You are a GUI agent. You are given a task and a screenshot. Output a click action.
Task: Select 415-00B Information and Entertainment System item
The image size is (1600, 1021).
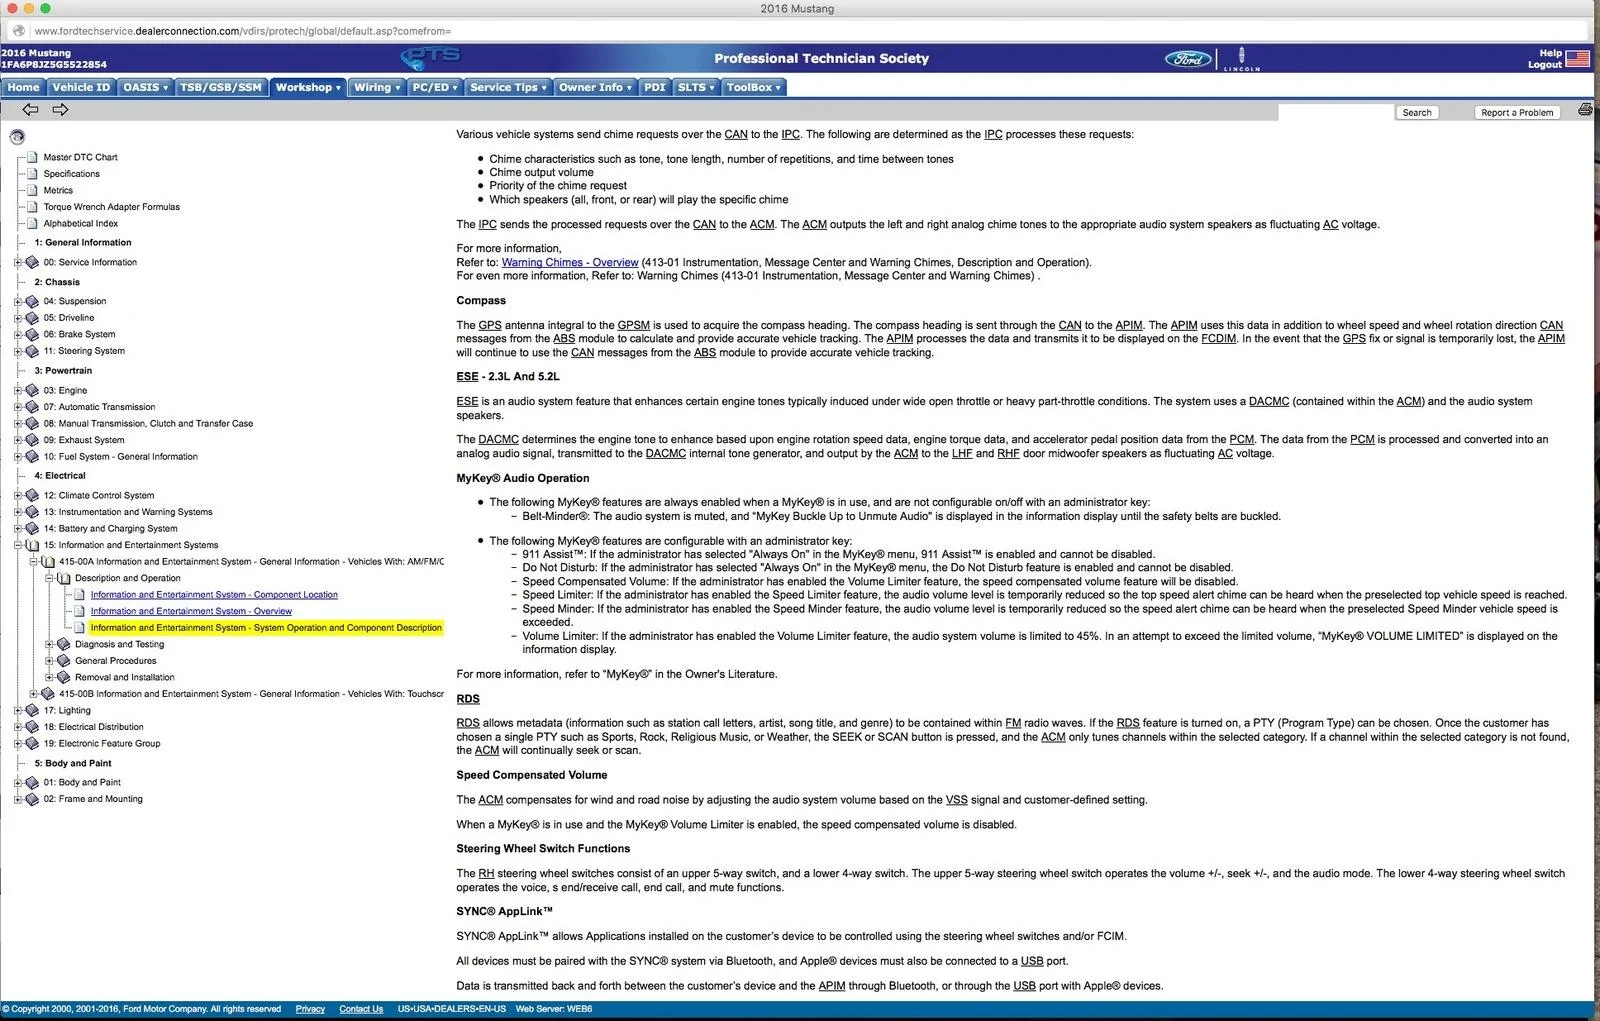251,694
